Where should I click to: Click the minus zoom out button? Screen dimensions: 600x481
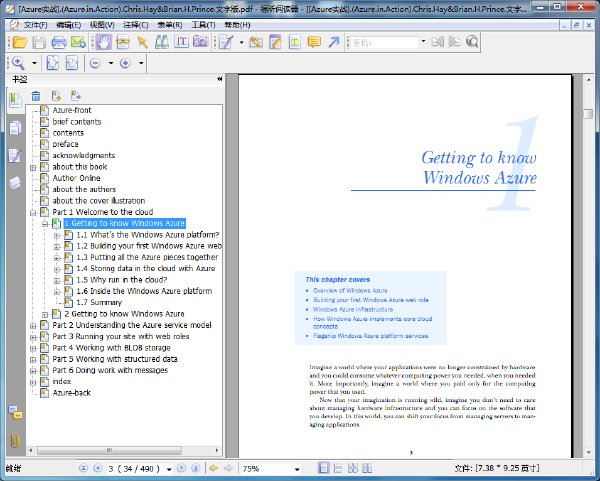tap(95, 63)
